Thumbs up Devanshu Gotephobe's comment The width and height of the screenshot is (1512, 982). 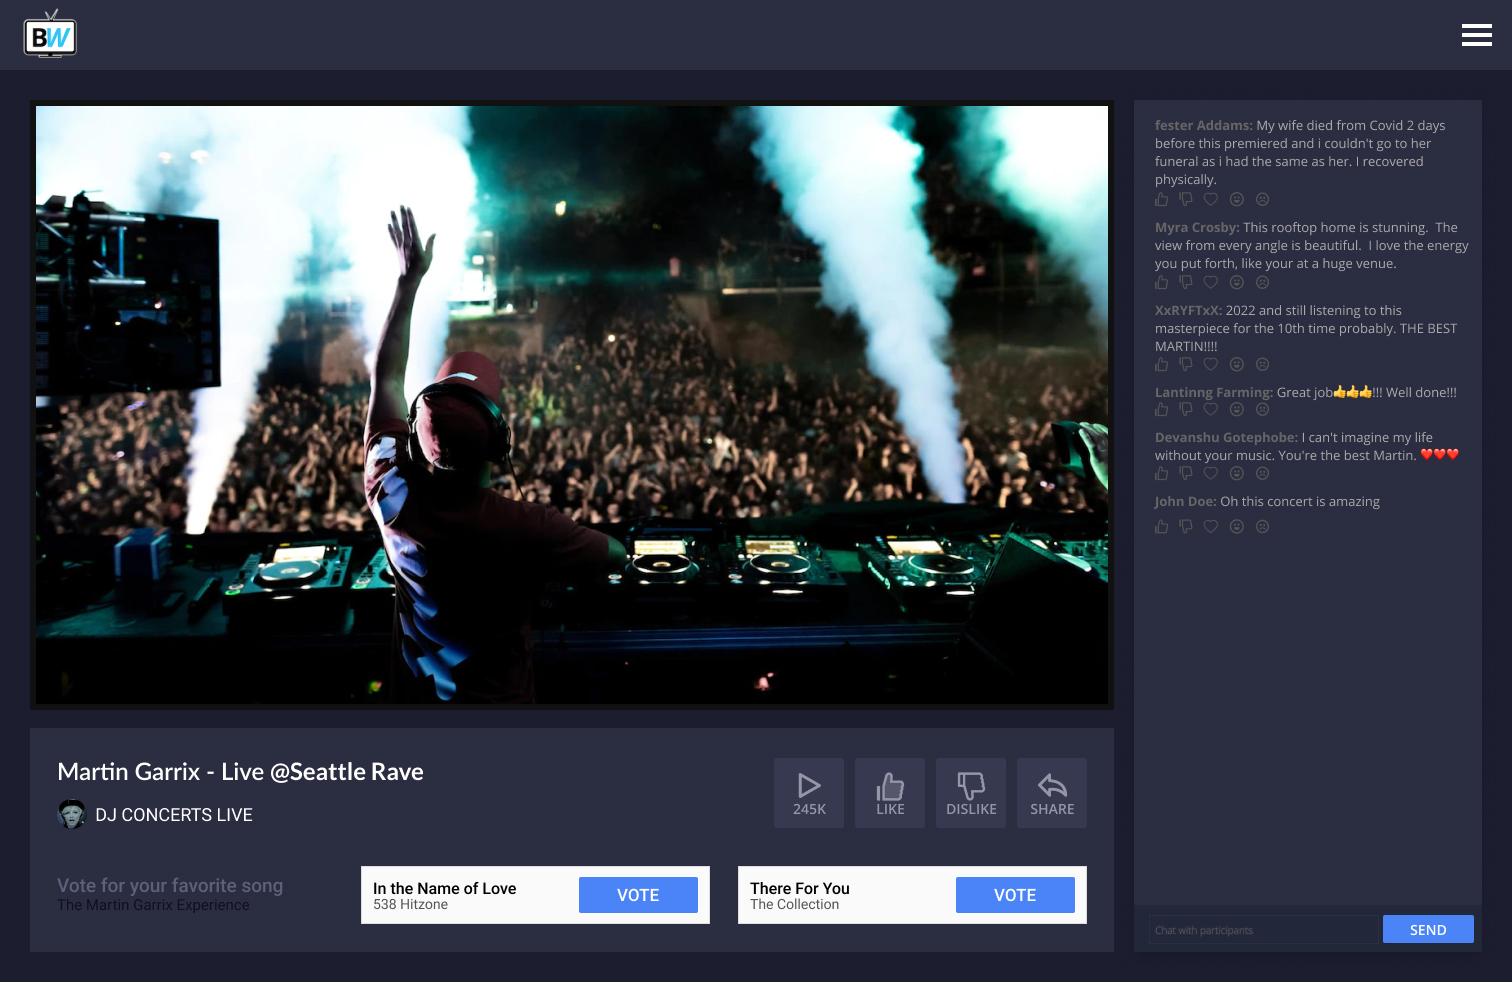(x=1161, y=473)
